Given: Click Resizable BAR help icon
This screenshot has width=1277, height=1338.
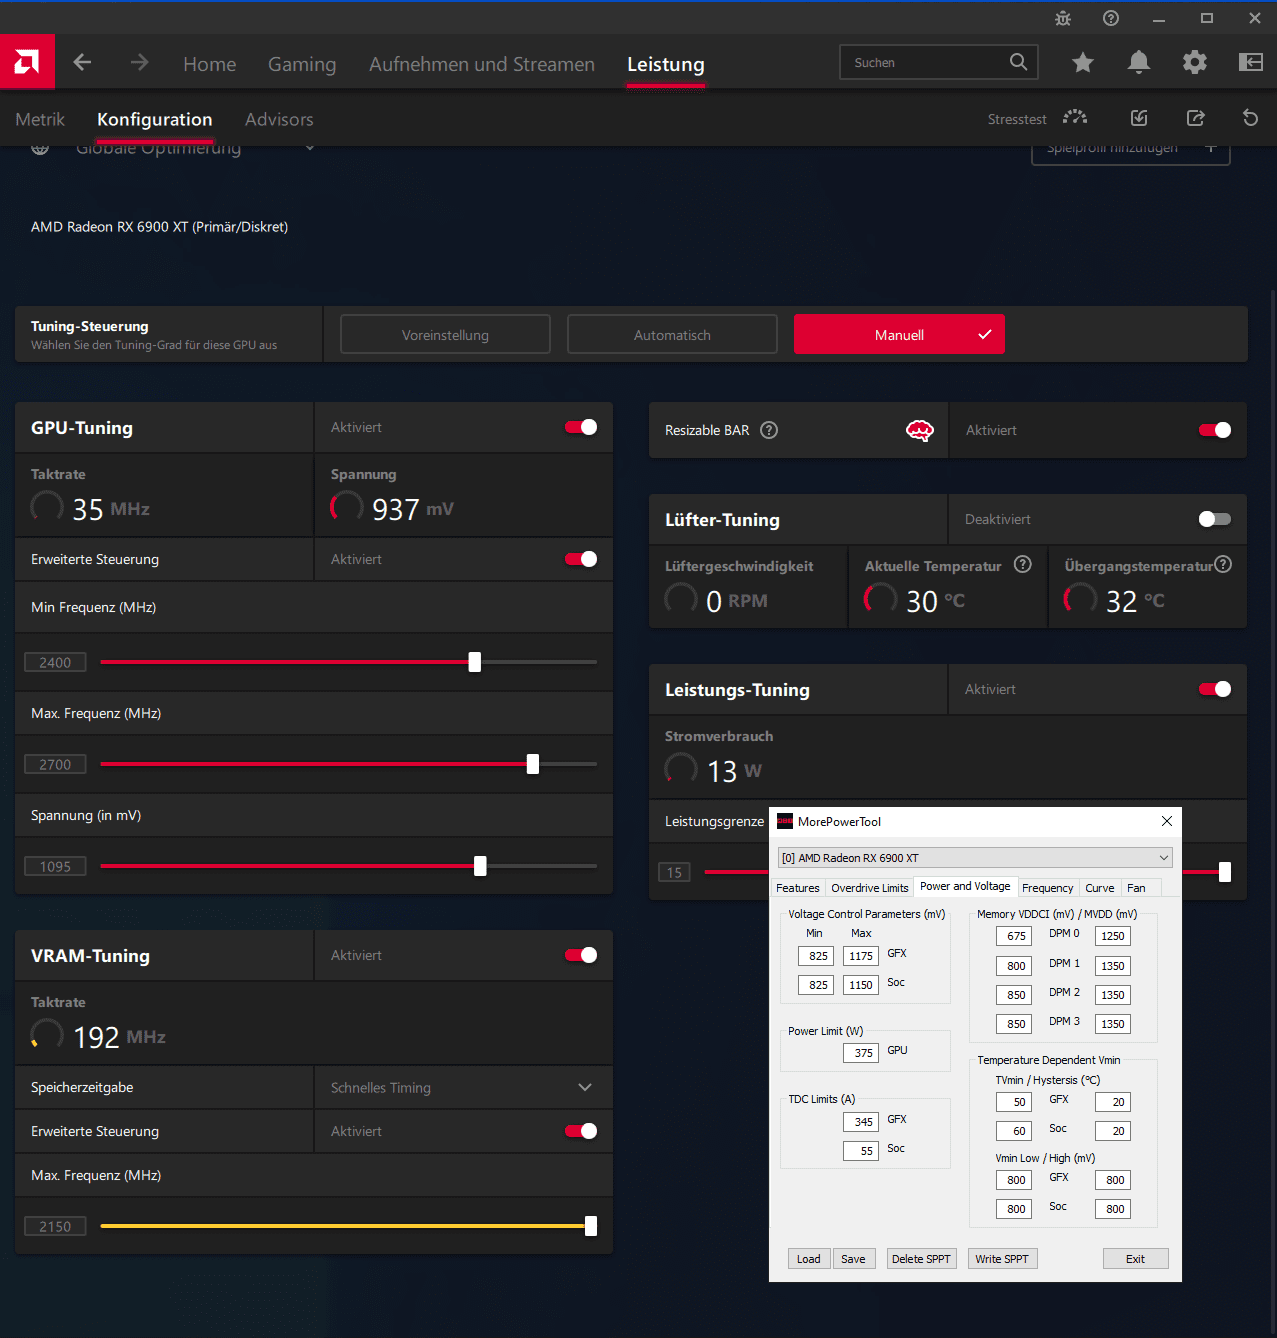Looking at the screenshot, I should point(769,430).
